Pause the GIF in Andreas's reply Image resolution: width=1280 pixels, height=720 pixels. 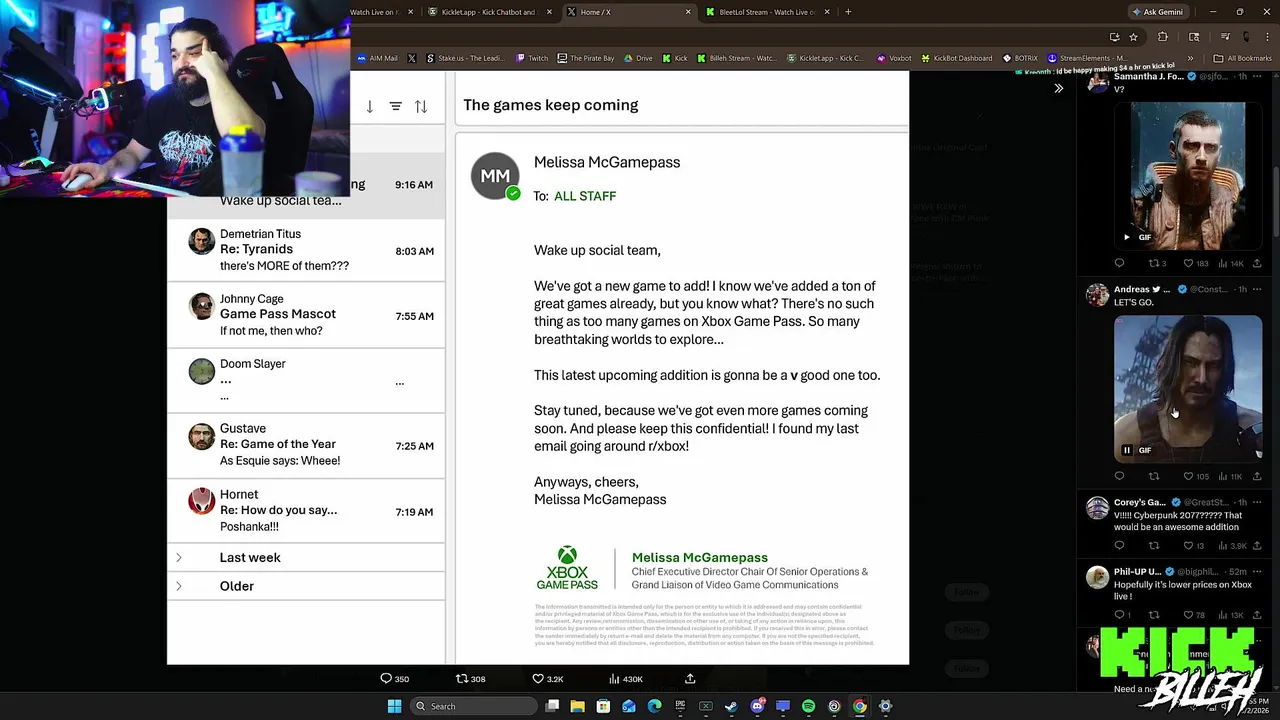point(1127,450)
